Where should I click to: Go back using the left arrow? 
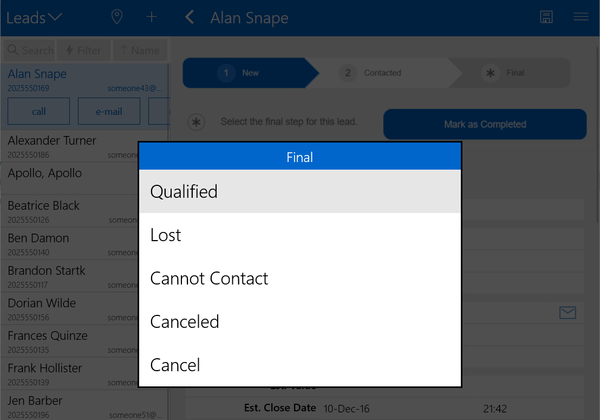click(190, 17)
